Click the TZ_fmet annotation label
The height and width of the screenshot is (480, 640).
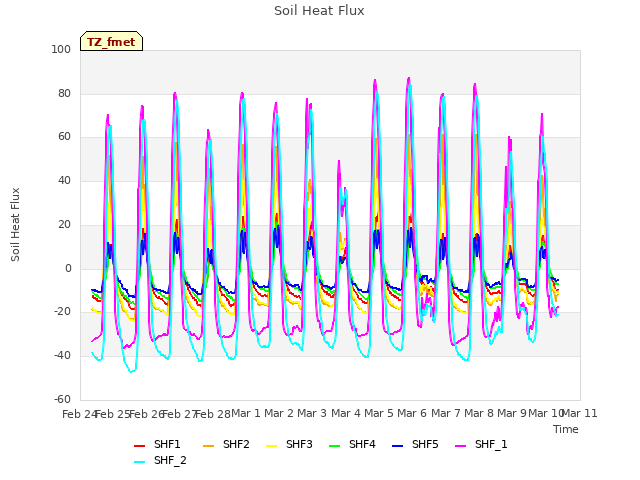pos(111,42)
